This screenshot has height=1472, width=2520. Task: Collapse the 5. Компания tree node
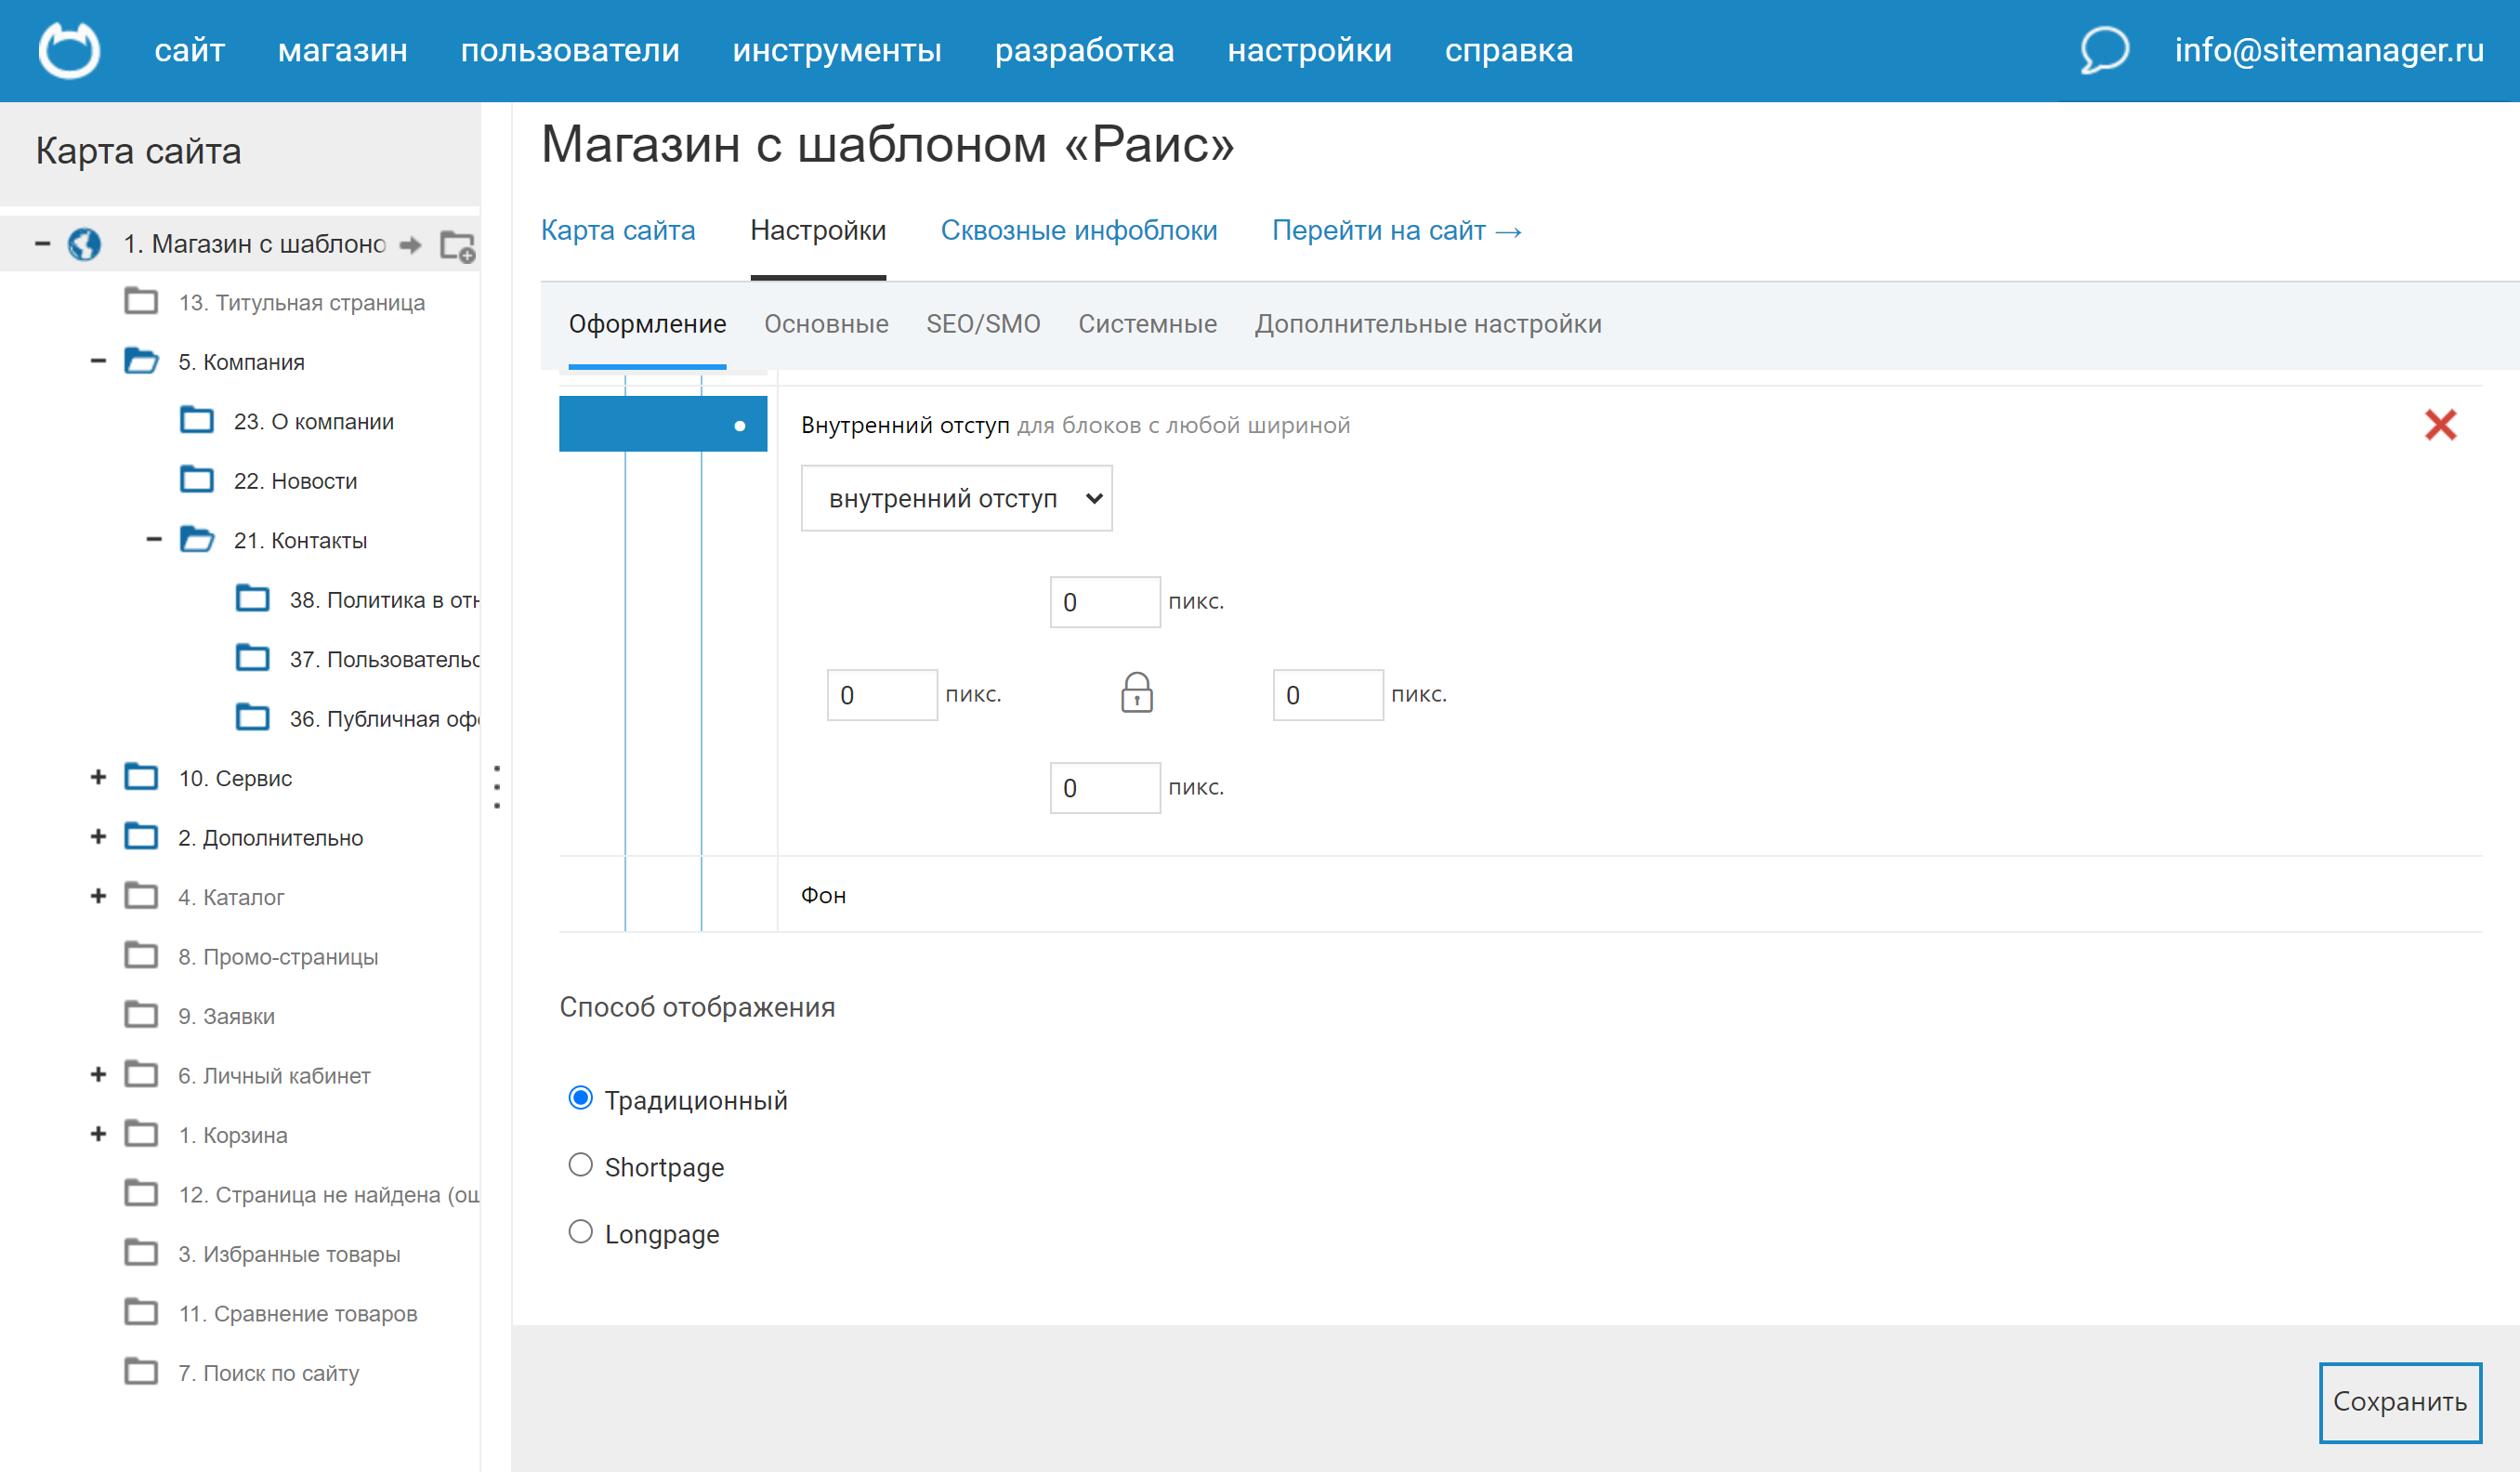[x=98, y=361]
